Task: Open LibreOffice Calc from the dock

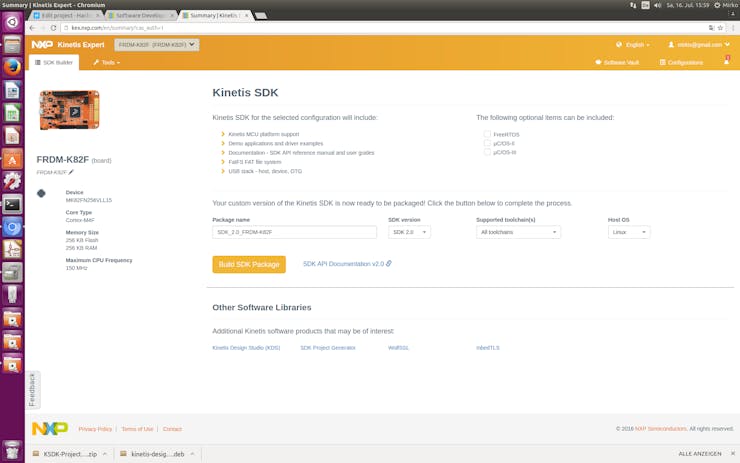Action: point(12,113)
